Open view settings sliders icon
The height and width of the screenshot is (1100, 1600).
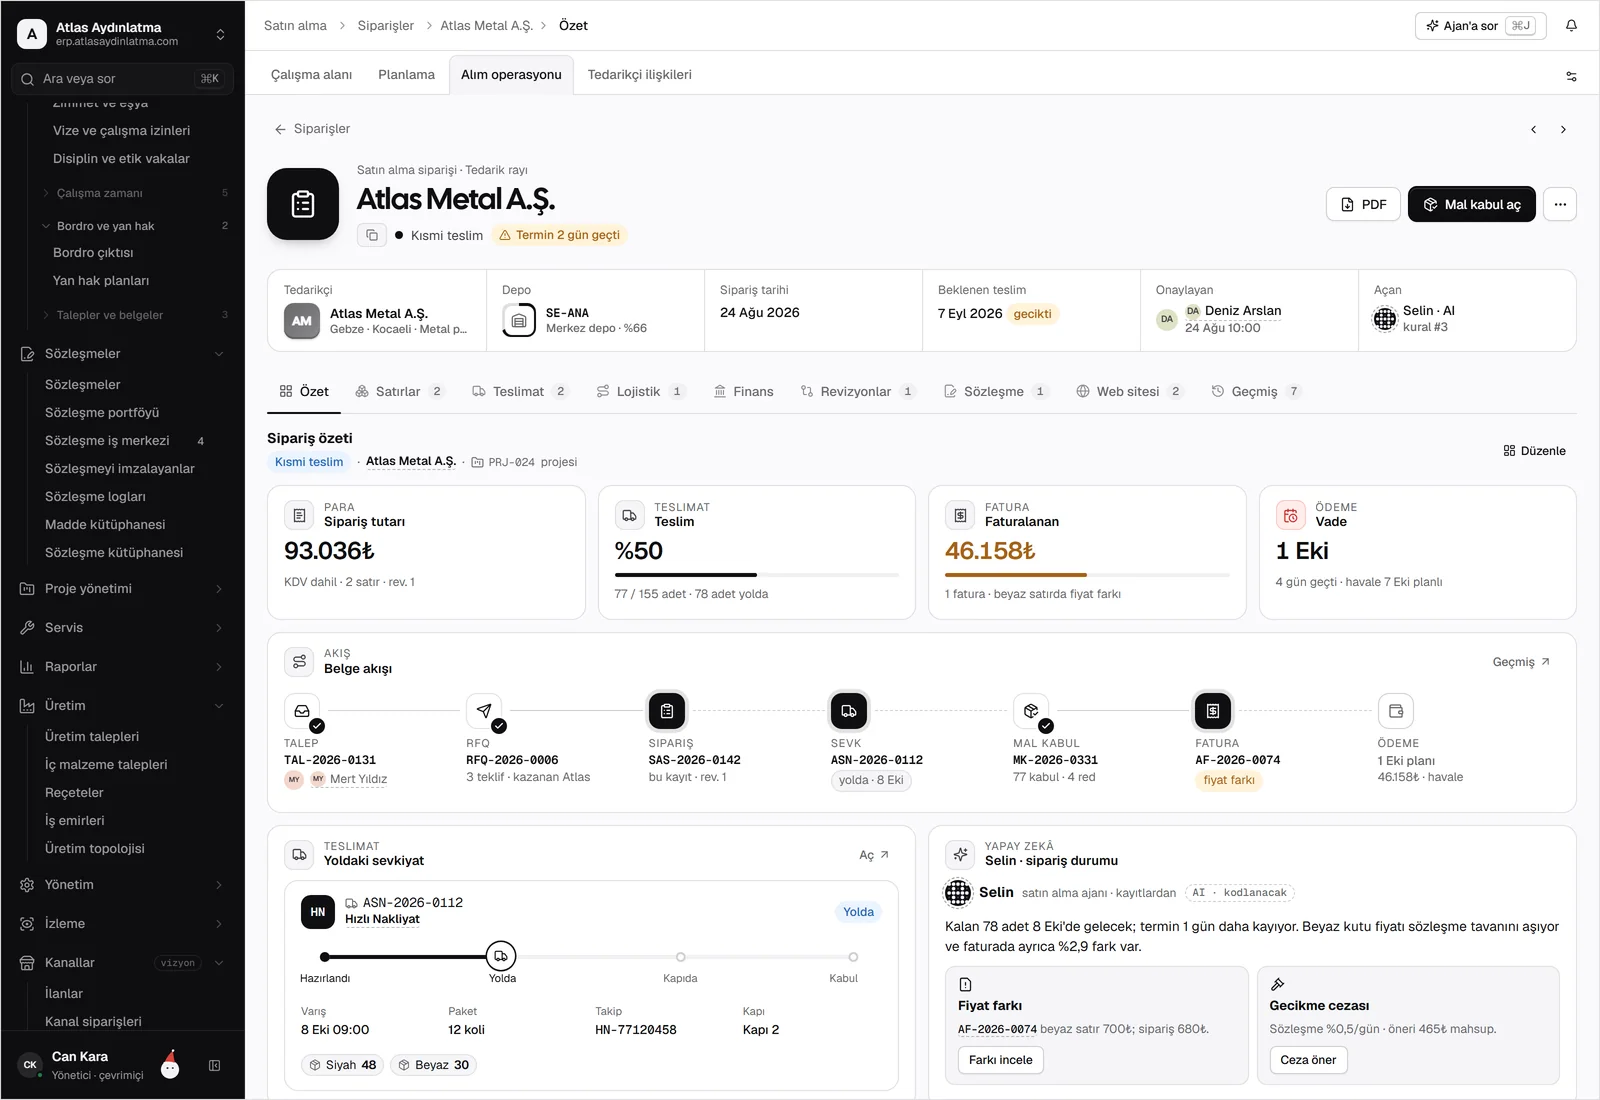1571,76
